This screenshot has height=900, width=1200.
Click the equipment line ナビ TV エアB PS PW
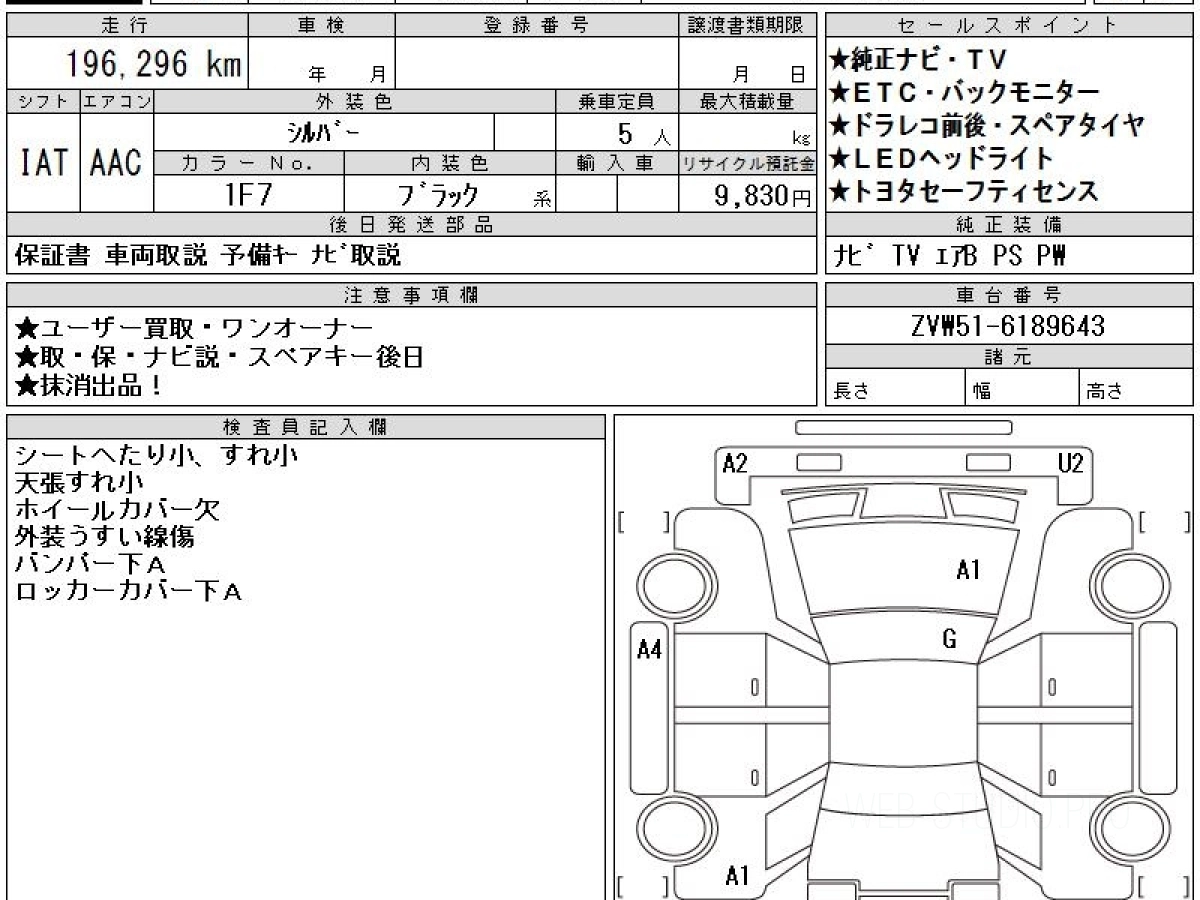point(950,256)
